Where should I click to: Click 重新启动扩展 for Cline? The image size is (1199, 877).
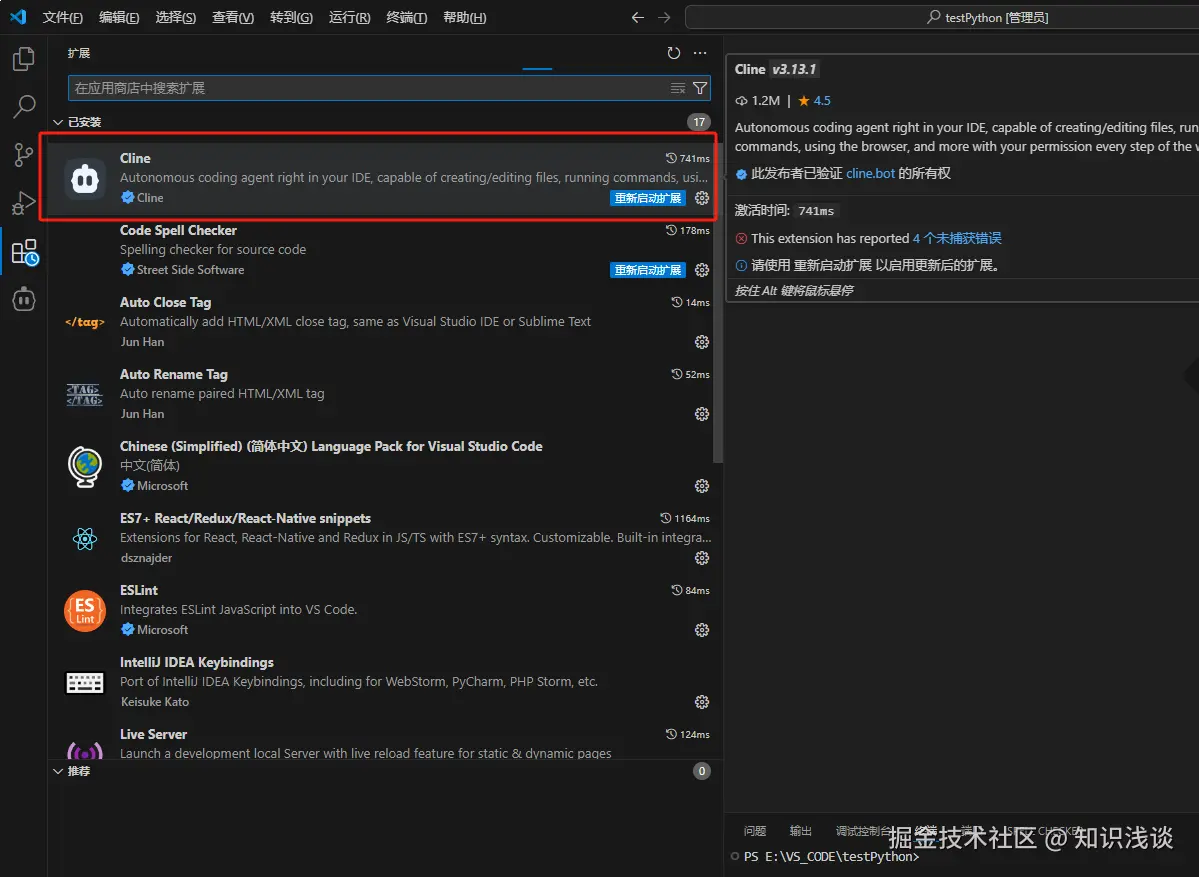648,198
